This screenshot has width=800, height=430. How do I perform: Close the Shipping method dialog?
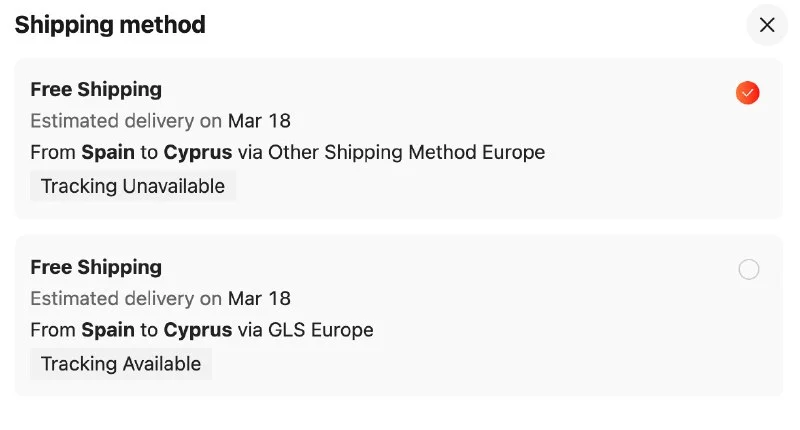767,25
